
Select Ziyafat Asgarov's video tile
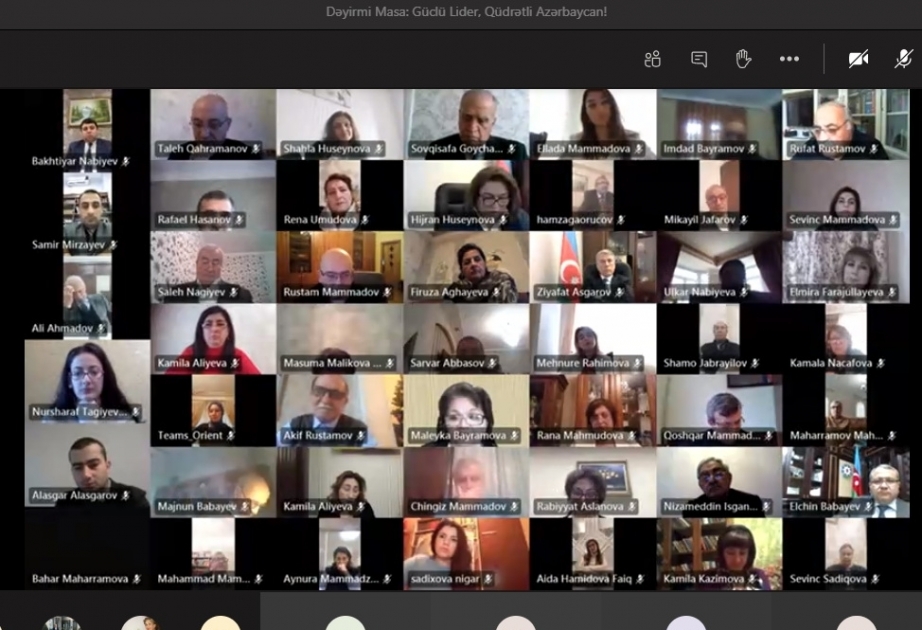point(593,267)
